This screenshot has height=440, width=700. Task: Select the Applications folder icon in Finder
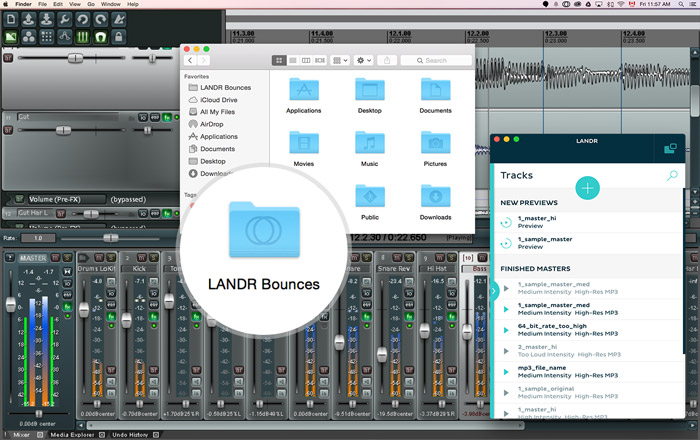(304, 89)
